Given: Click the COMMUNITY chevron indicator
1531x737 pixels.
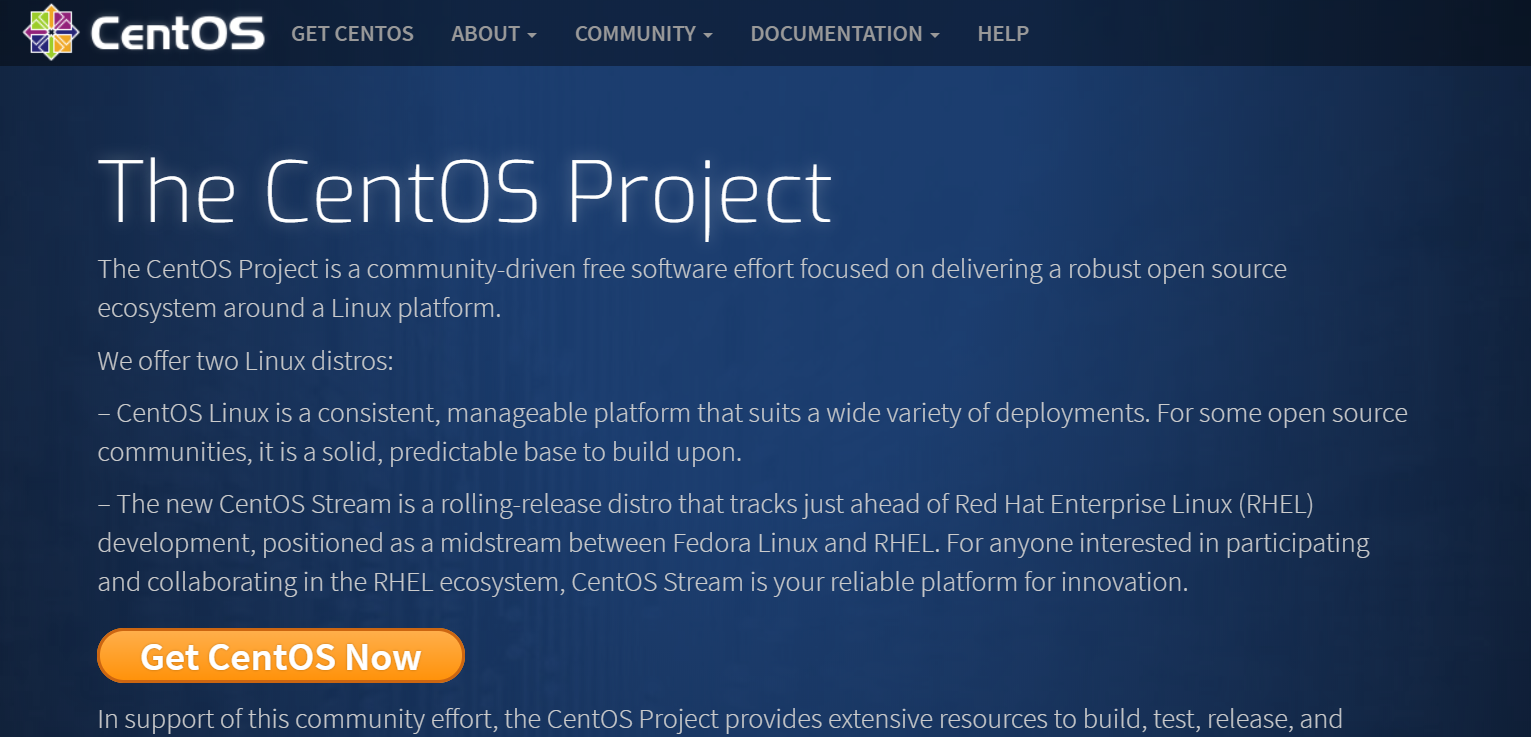Looking at the screenshot, I should tap(709, 36).
